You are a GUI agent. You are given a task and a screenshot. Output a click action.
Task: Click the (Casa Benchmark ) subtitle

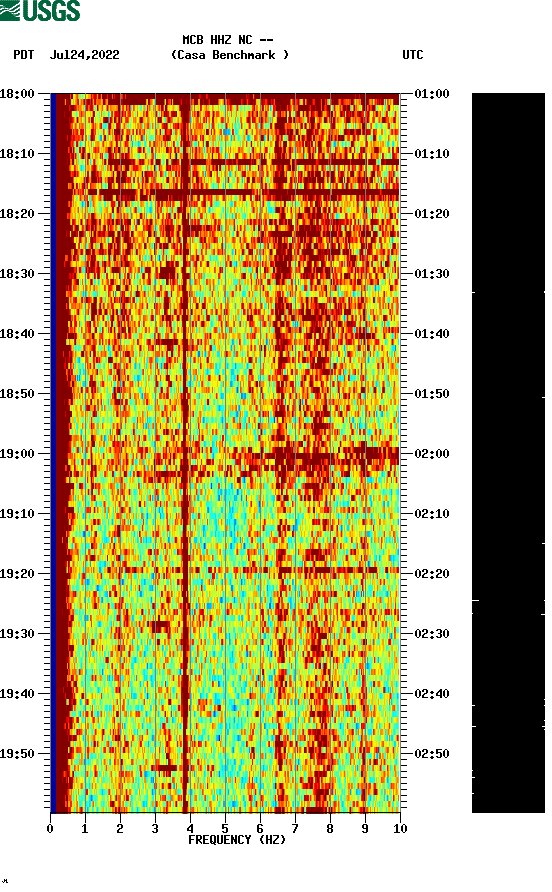[x=230, y=55]
